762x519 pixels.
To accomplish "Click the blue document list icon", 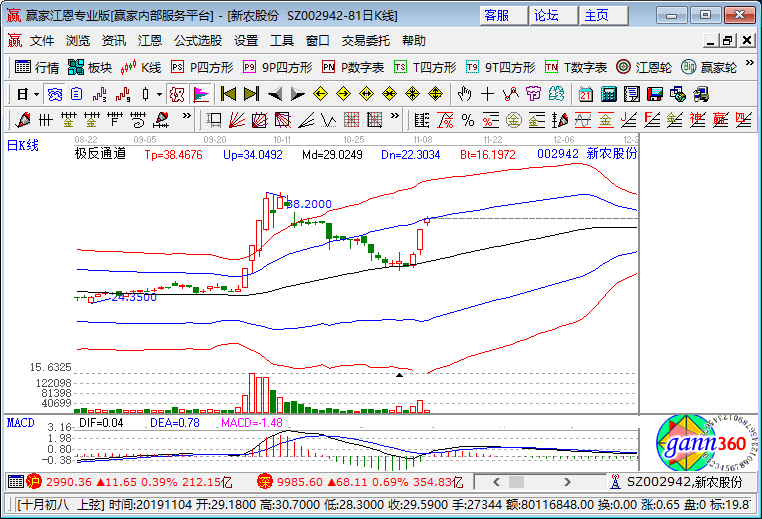I will click(x=76, y=94).
